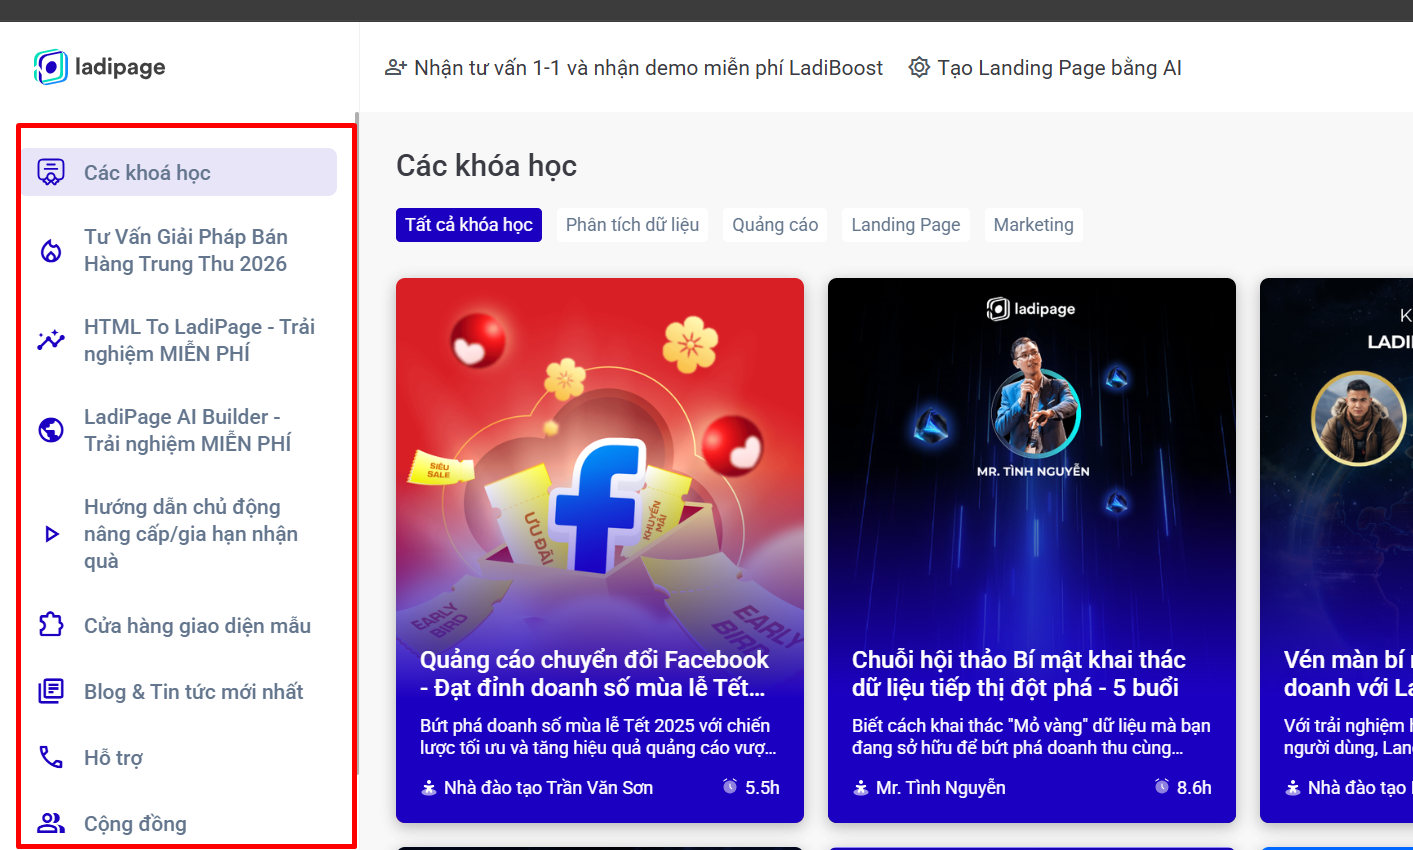The width and height of the screenshot is (1413, 850).
Task: Click the round portrait on the Vén màn bí card
Action: (1359, 418)
